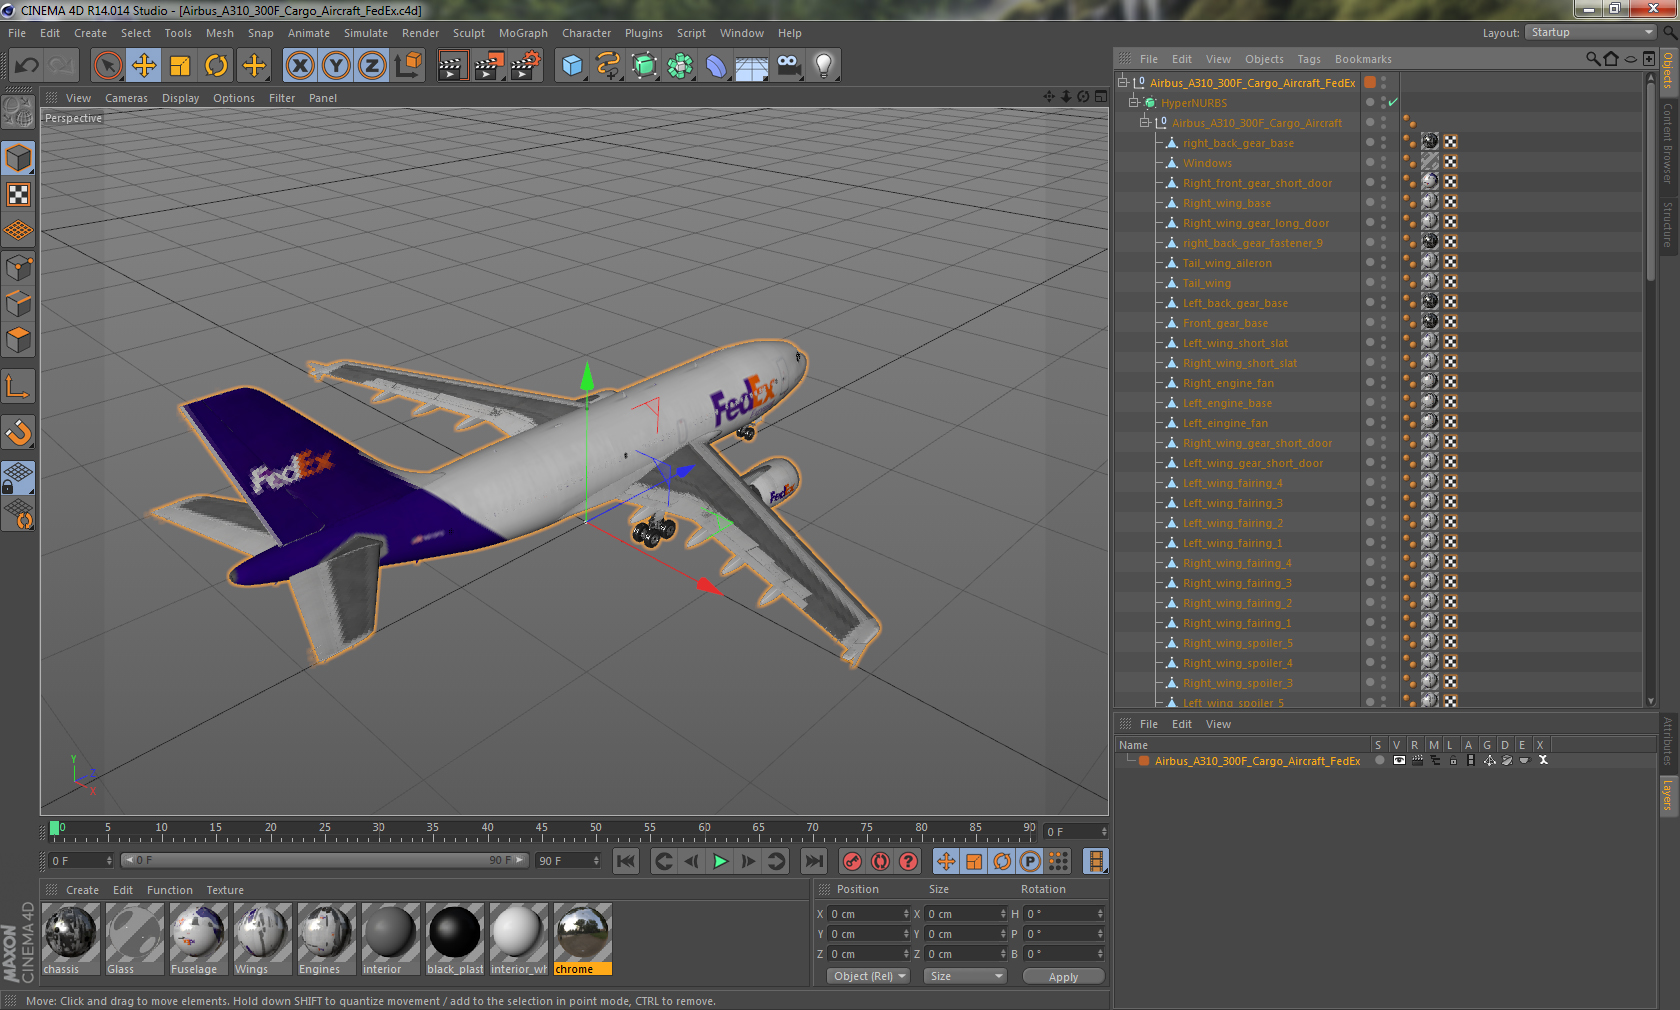Click the Record Active Objects button
Screen dimensions: 1680x1010
pyautogui.click(x=852, y=861)
